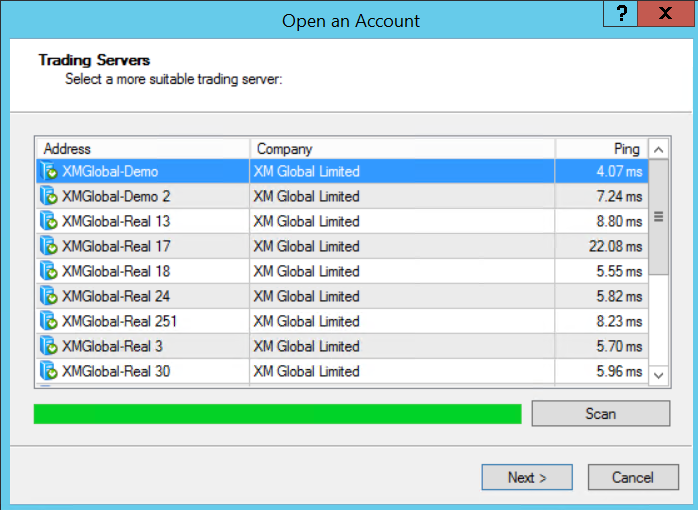This screenshot has width=698, height=510.
Task: Close the Open an Account dialog
Action: (x=666, y=13)
